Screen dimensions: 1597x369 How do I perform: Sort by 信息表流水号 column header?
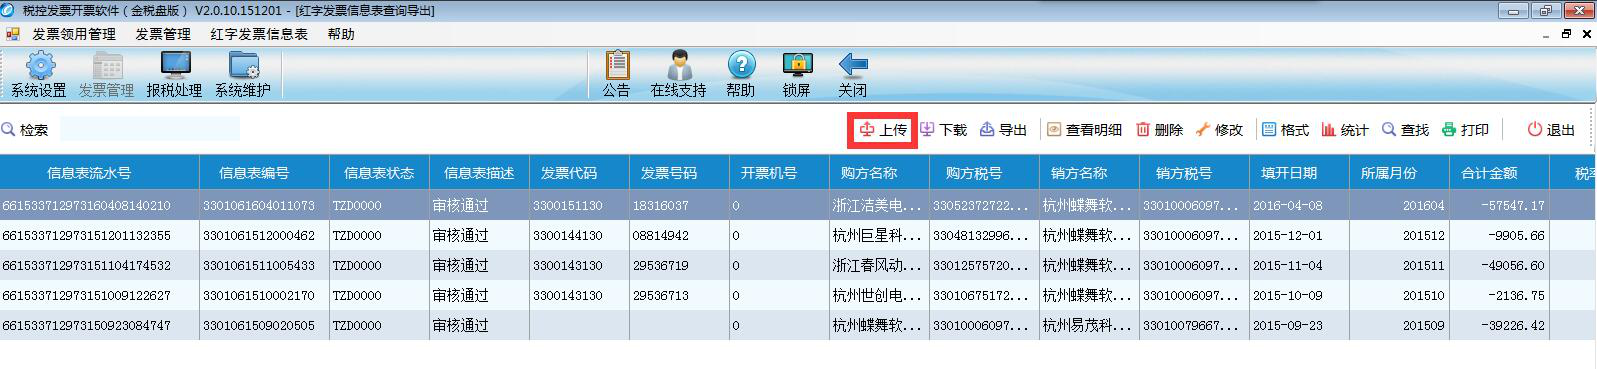tap(100, 173)
